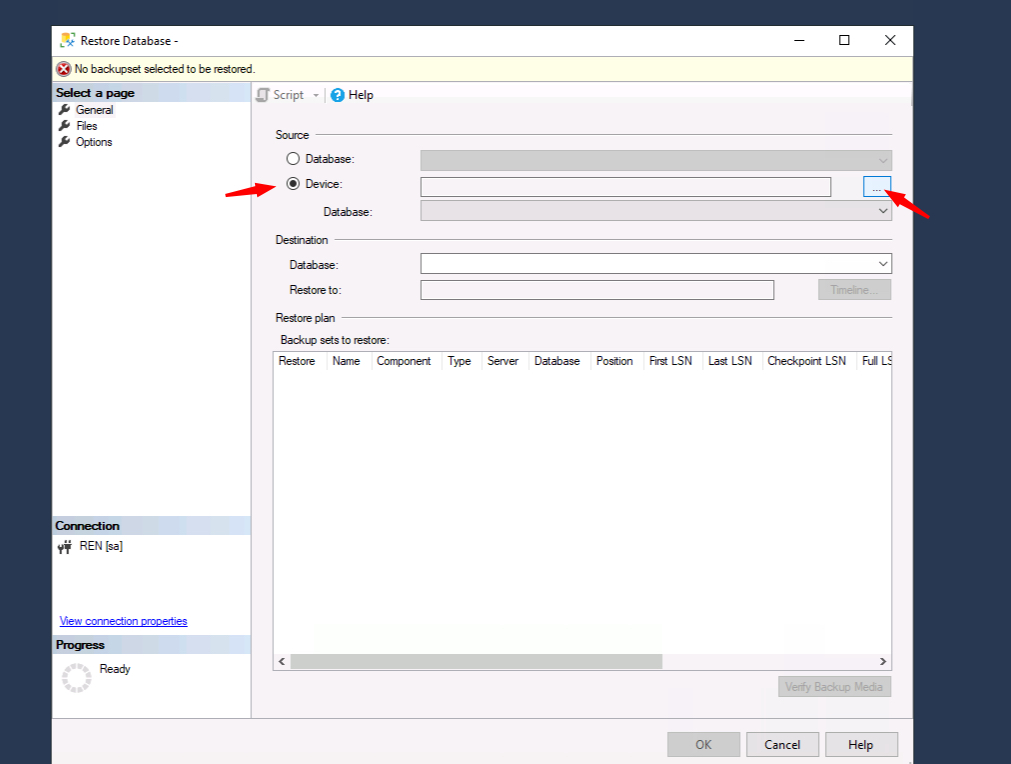Click the Restore Database title bar icon

68,40
